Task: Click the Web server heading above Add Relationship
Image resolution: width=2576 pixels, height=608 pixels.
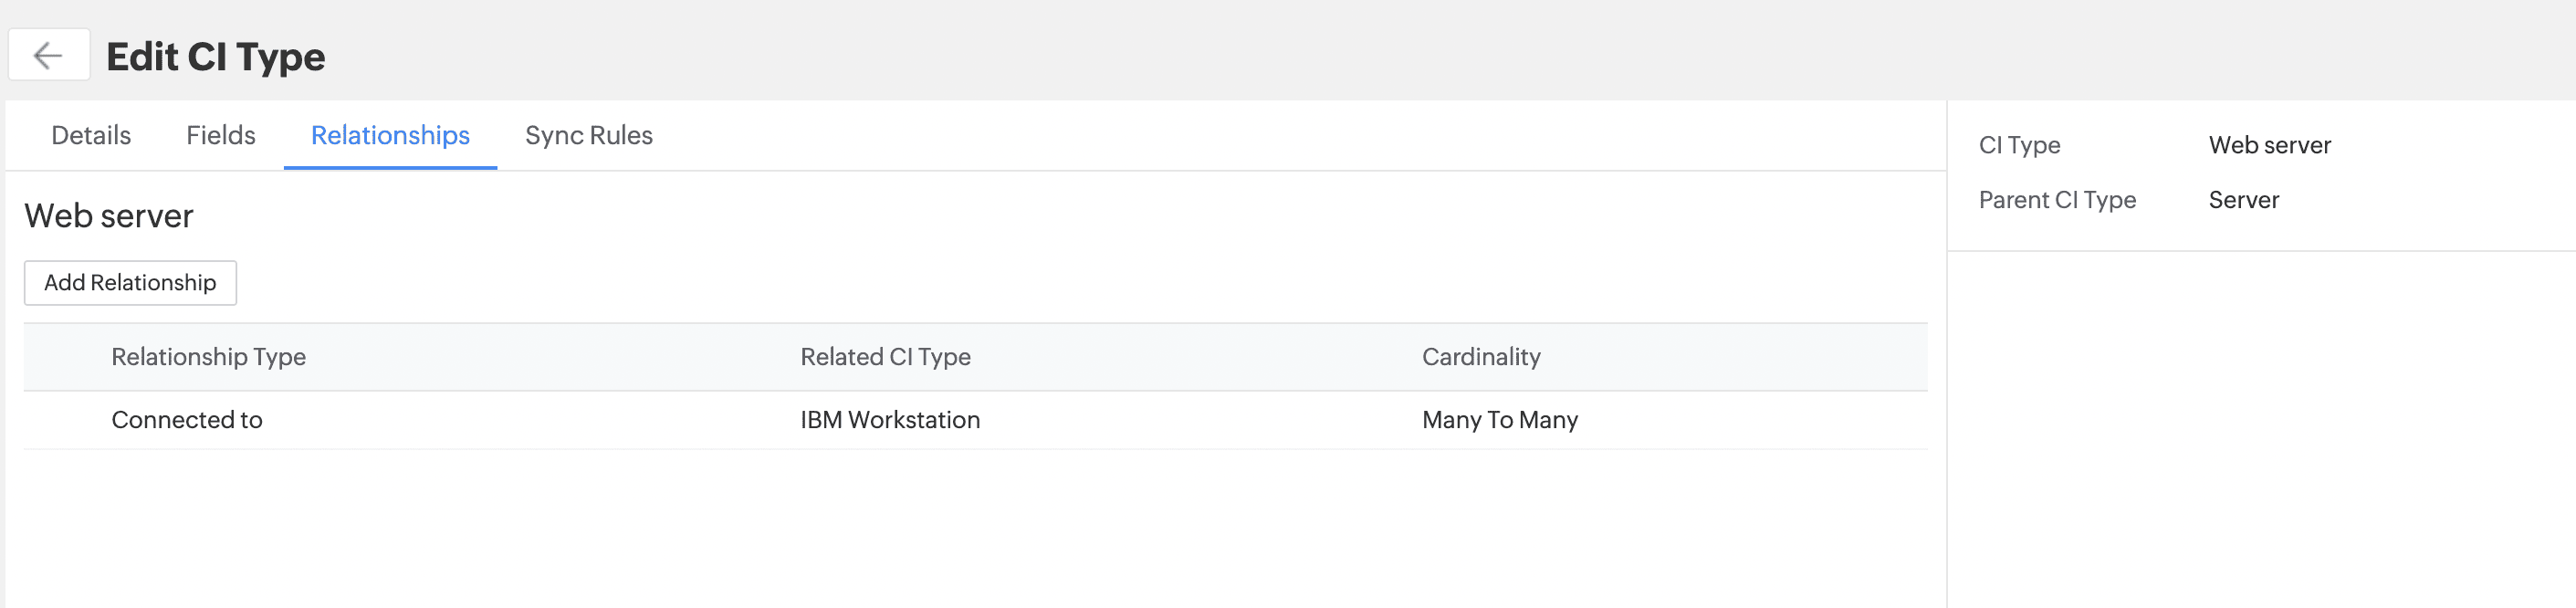Action: click(x=109, y=216)
